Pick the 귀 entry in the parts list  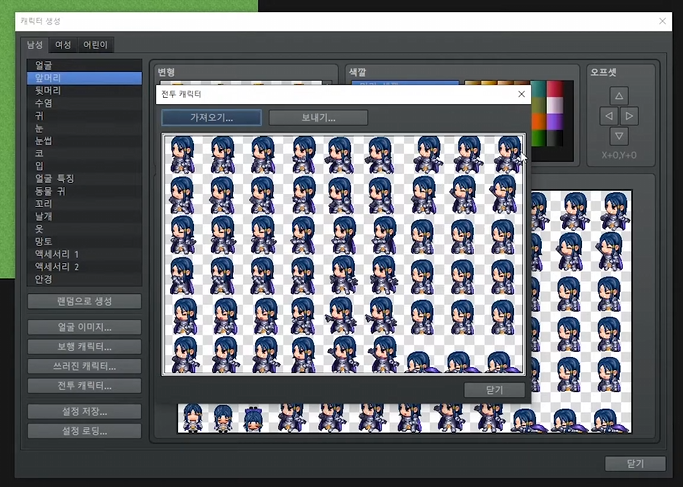pos(85,116)
